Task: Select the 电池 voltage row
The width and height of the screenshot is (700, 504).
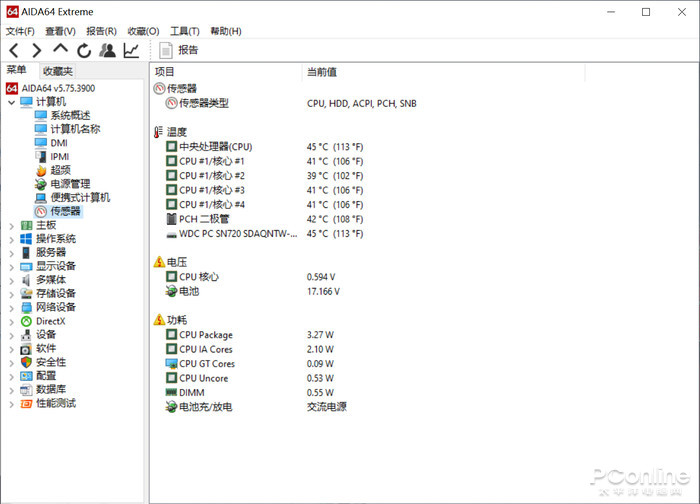Action: point(252,292)
